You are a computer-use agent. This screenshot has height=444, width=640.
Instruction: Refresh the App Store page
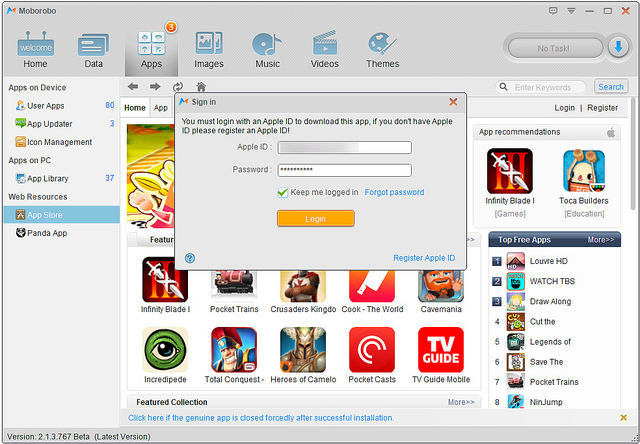pos(178,87)
